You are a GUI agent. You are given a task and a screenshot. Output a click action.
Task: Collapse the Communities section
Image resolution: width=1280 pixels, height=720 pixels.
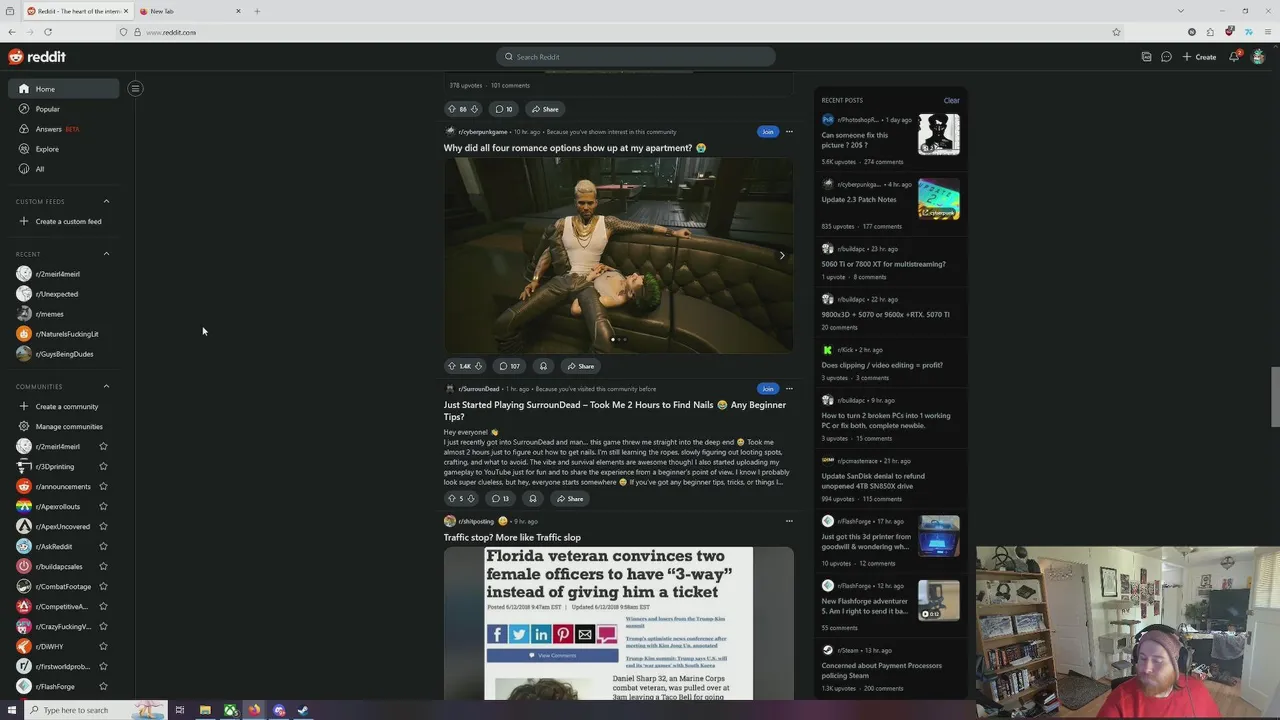coord(107,386)
